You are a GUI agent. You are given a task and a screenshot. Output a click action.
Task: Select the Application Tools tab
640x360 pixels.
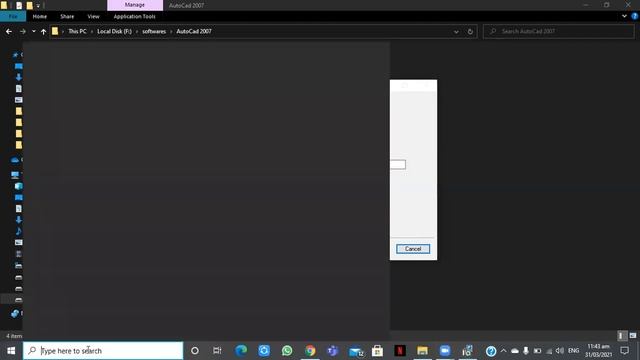(x=134, y=16)
